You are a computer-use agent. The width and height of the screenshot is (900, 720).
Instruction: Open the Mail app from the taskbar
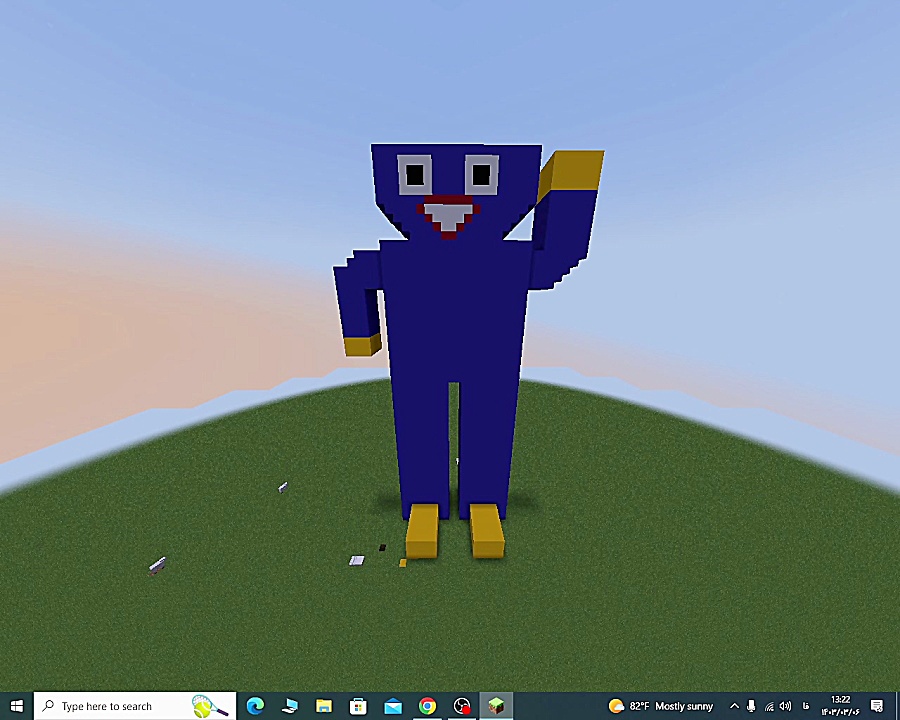(393, 706)
